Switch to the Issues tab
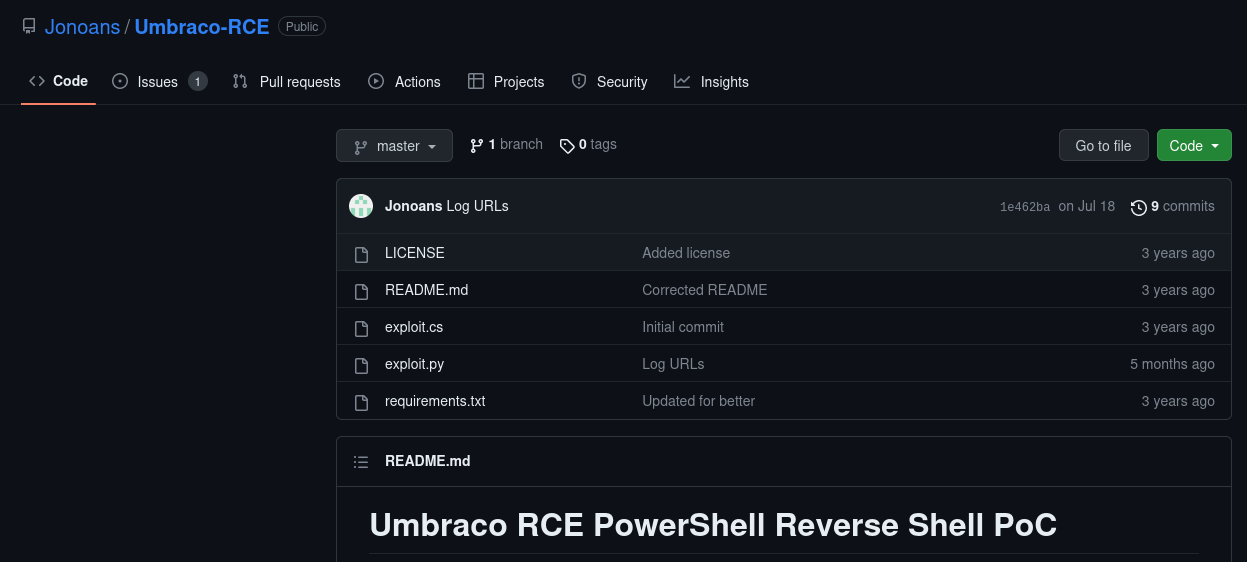Image resolution: width=1247 pixels, height=562 pixels. [x=159, y=82]
